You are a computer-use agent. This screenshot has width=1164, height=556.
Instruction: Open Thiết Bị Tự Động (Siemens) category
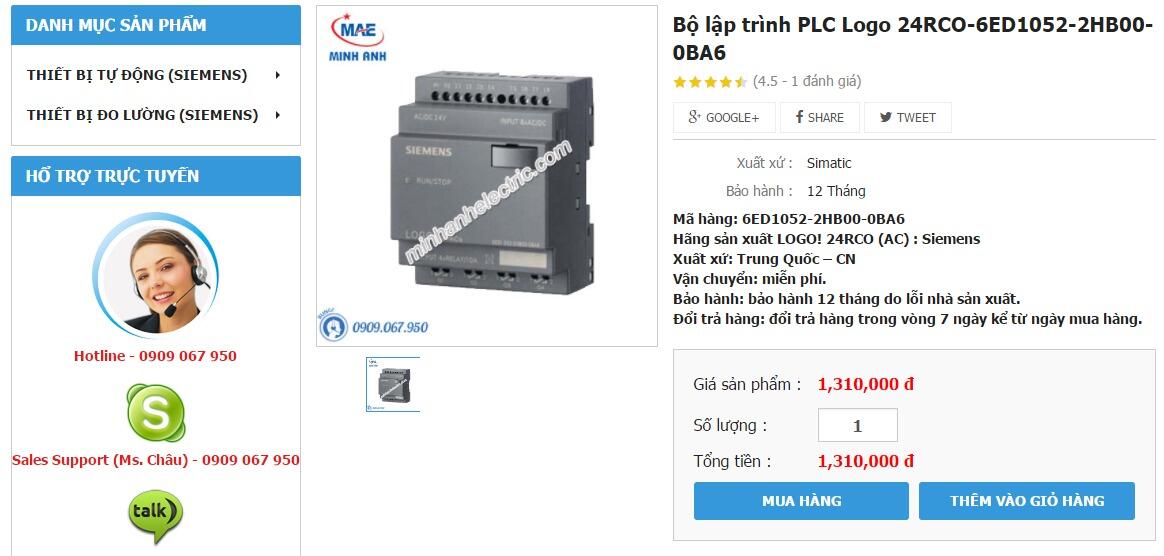click(137, 75)
